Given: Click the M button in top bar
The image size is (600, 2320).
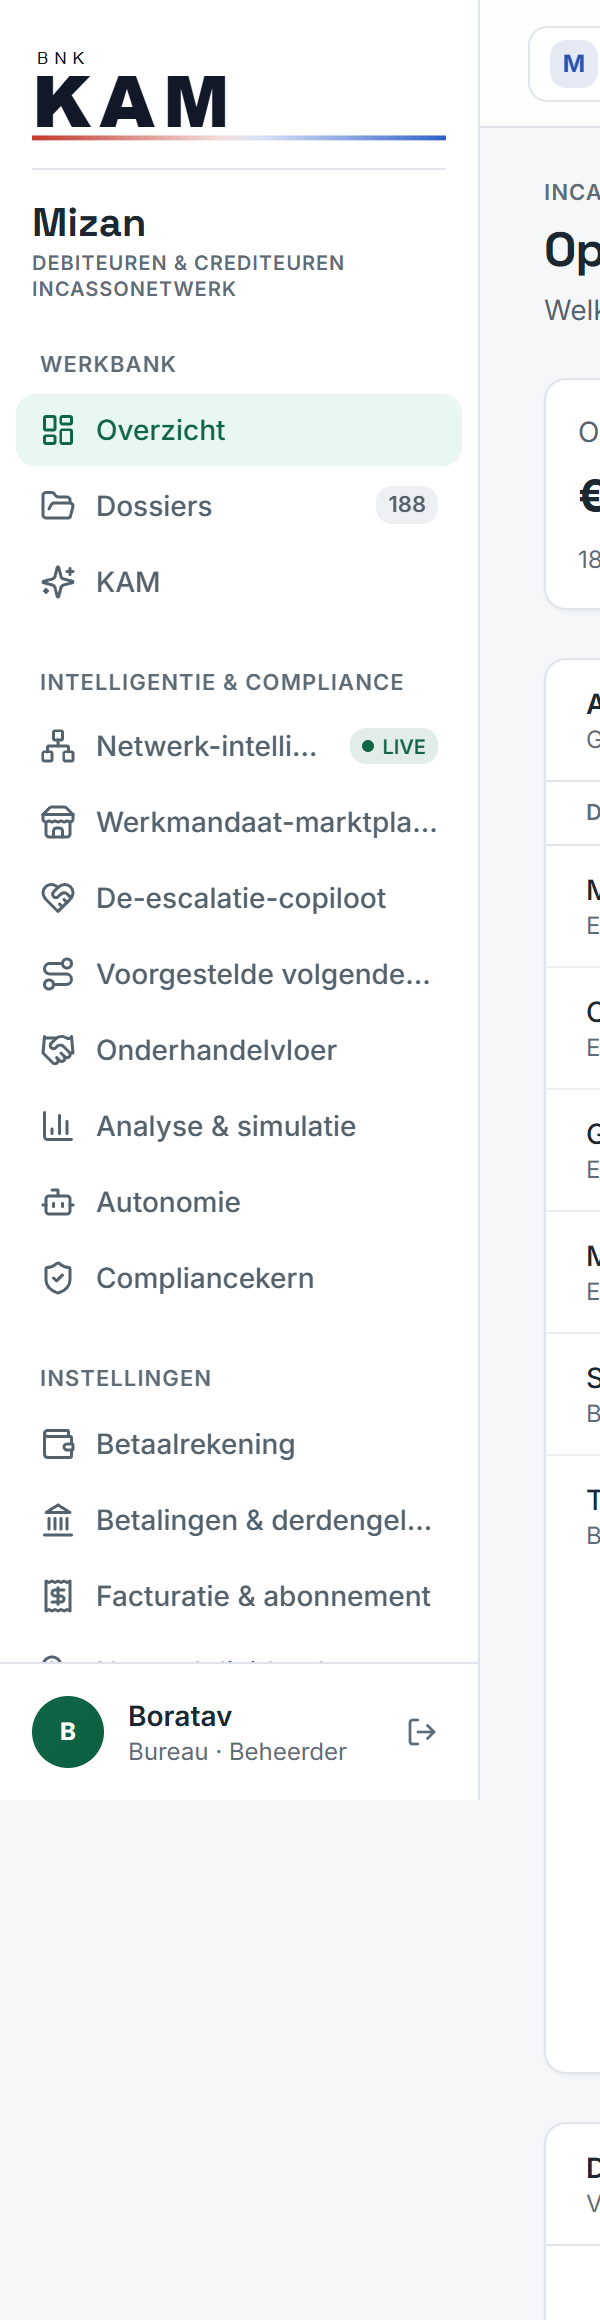Looking at the screenshot, I should click(574, 64).
